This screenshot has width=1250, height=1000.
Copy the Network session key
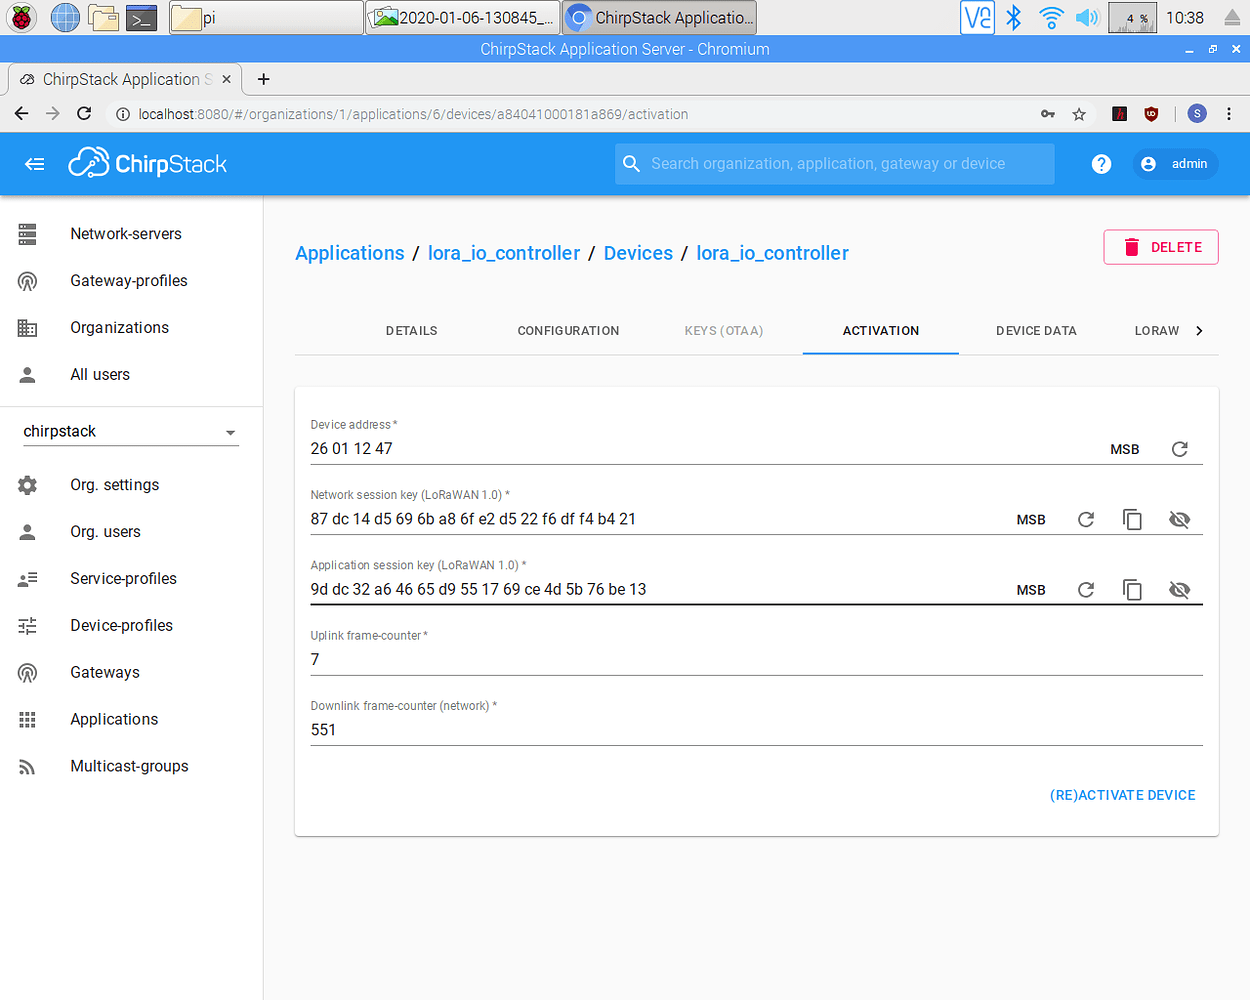click(x=1133, y=519)
